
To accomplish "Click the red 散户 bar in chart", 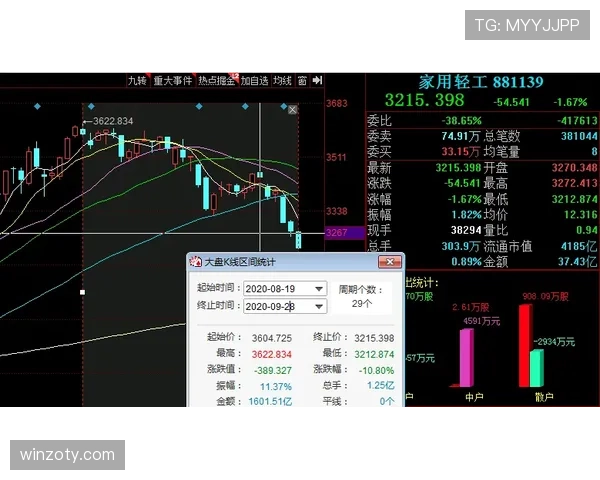I will coord(525,346).
